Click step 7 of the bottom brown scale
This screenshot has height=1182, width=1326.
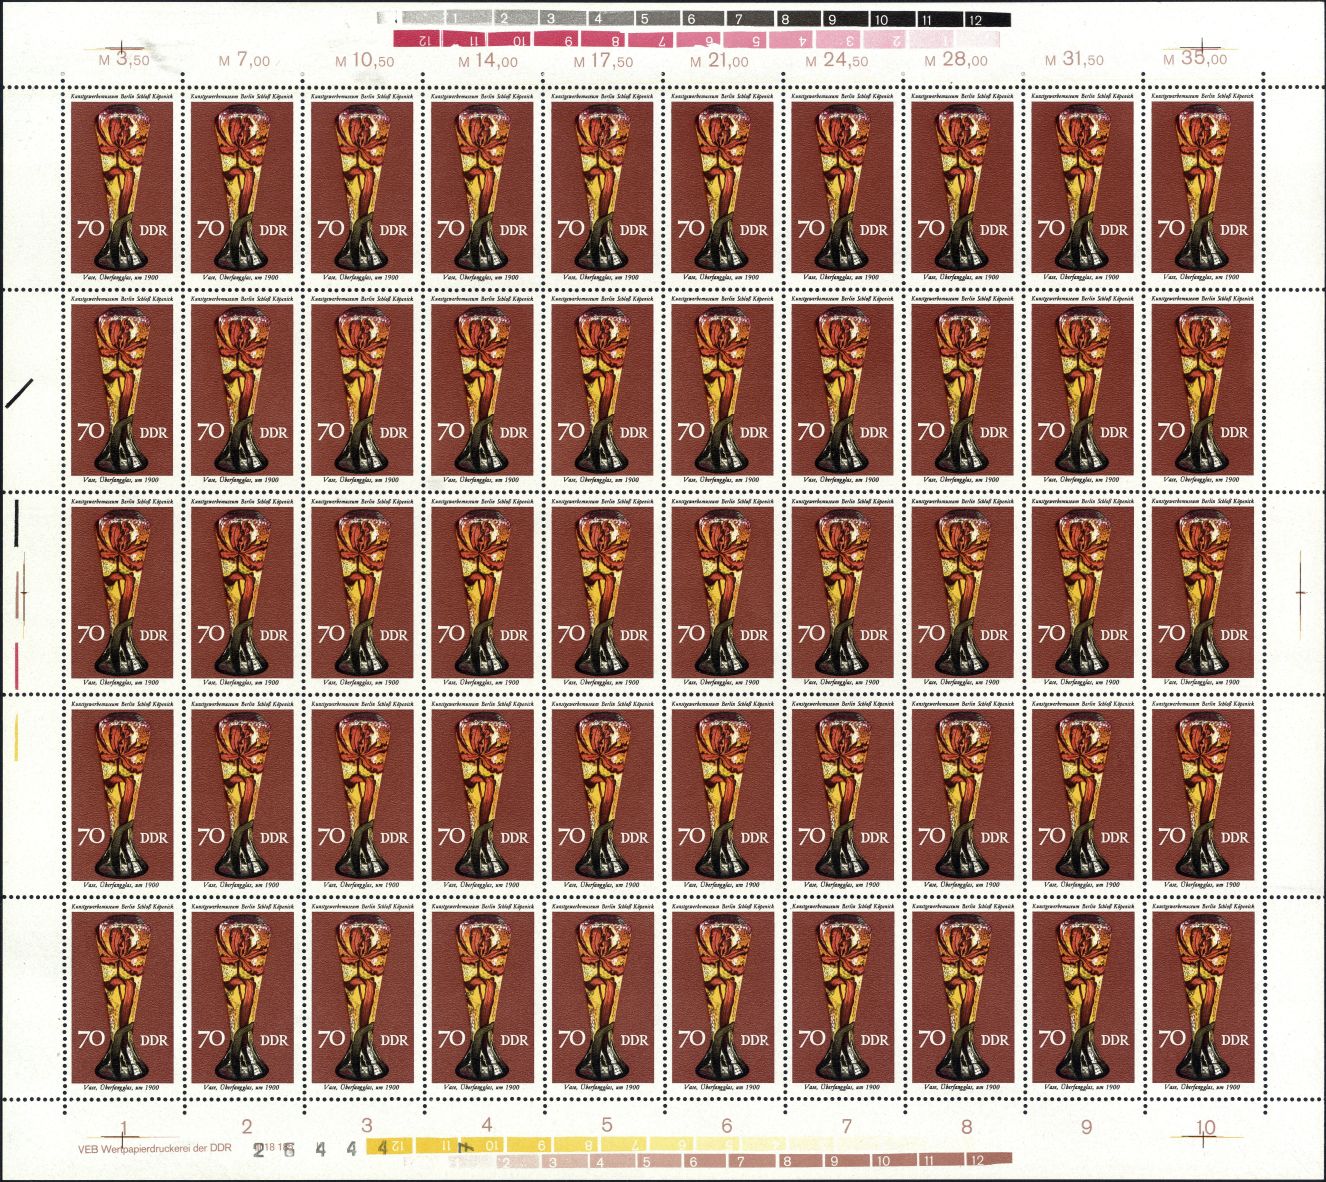pyautogui.click(x=753, y=1160)
